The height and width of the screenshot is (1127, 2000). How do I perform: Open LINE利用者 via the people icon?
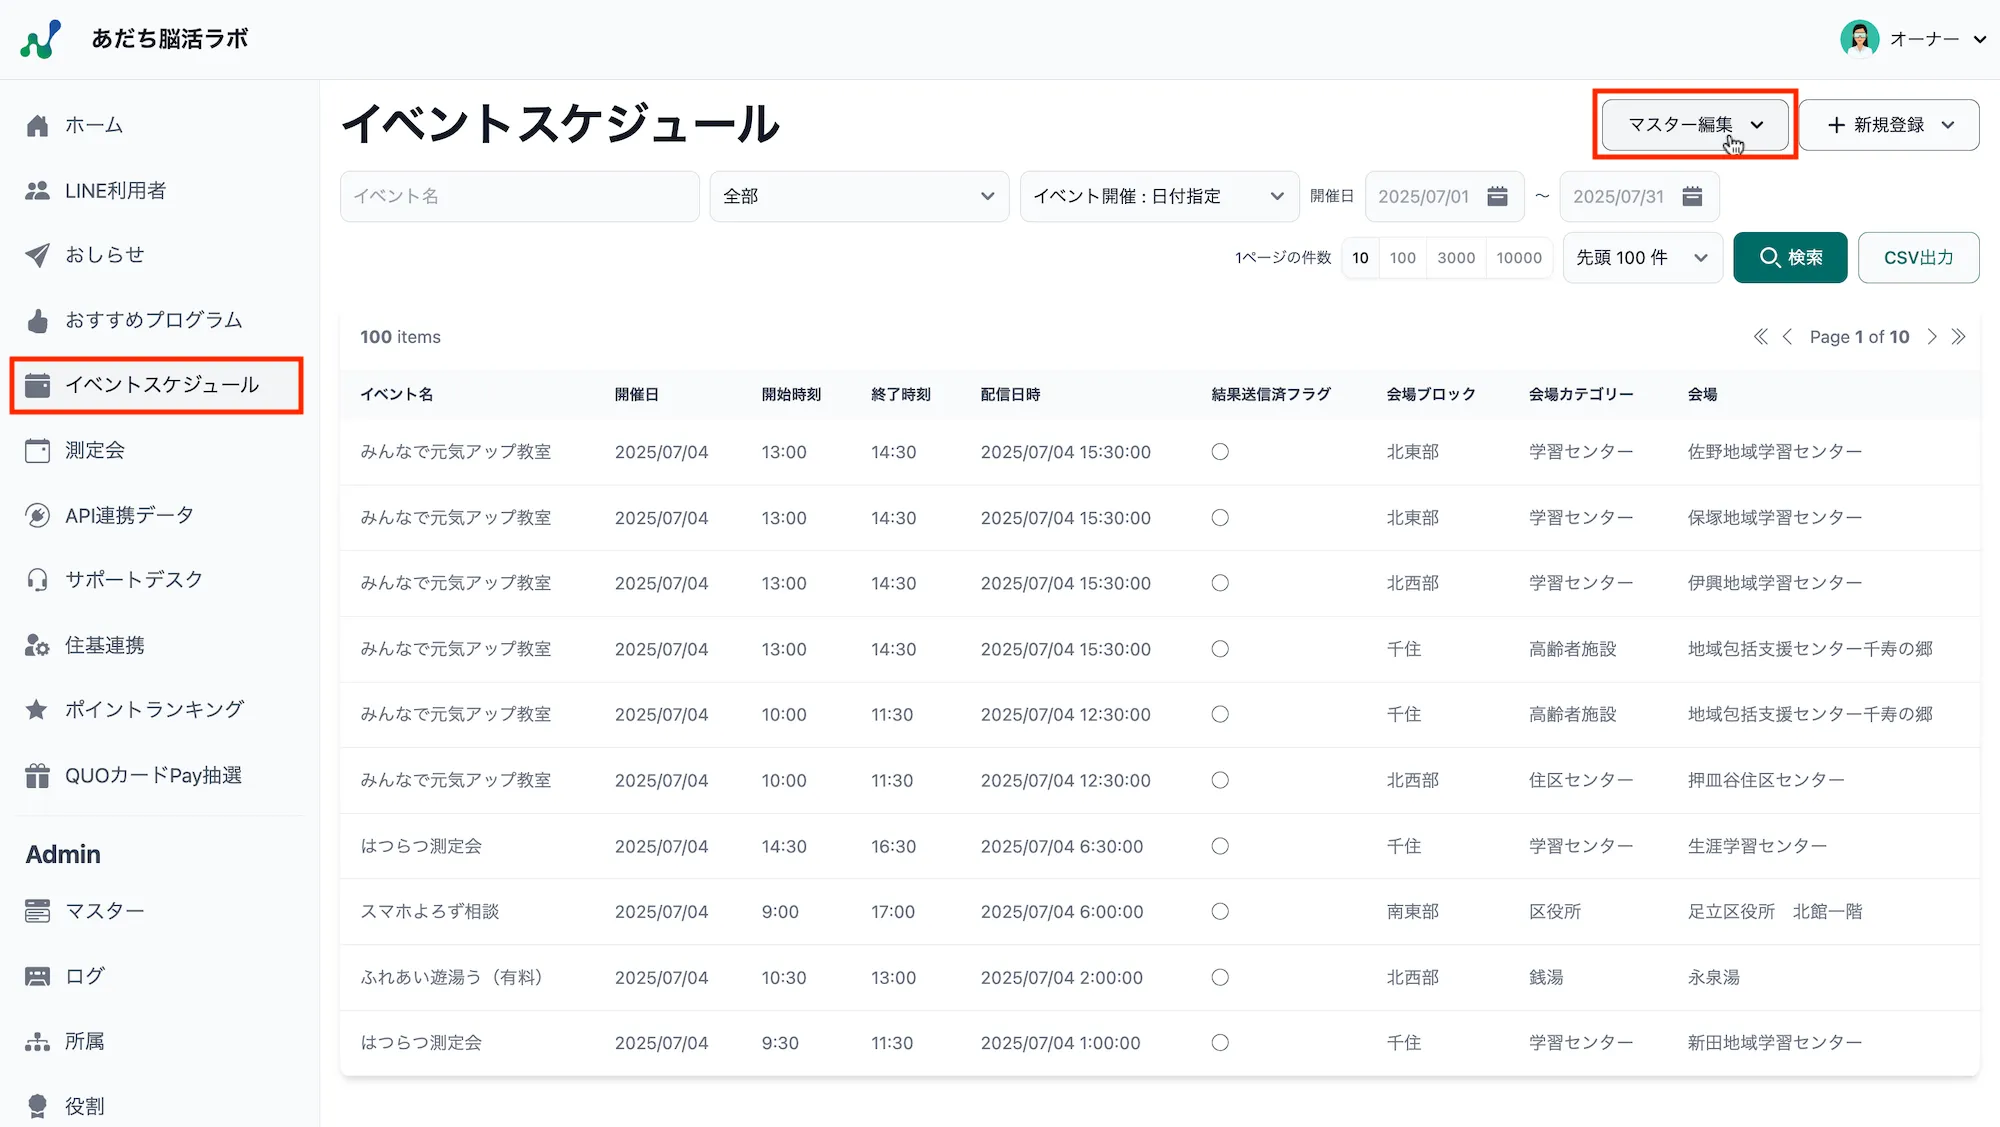click(37, 189)
